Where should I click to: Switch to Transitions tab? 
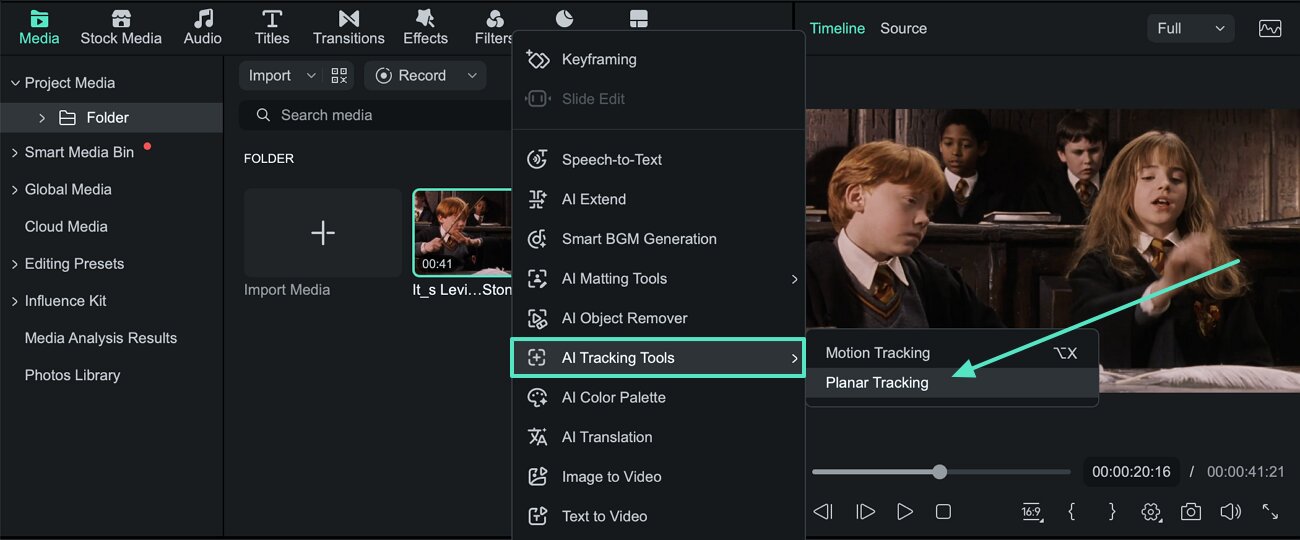click(348, 28)
